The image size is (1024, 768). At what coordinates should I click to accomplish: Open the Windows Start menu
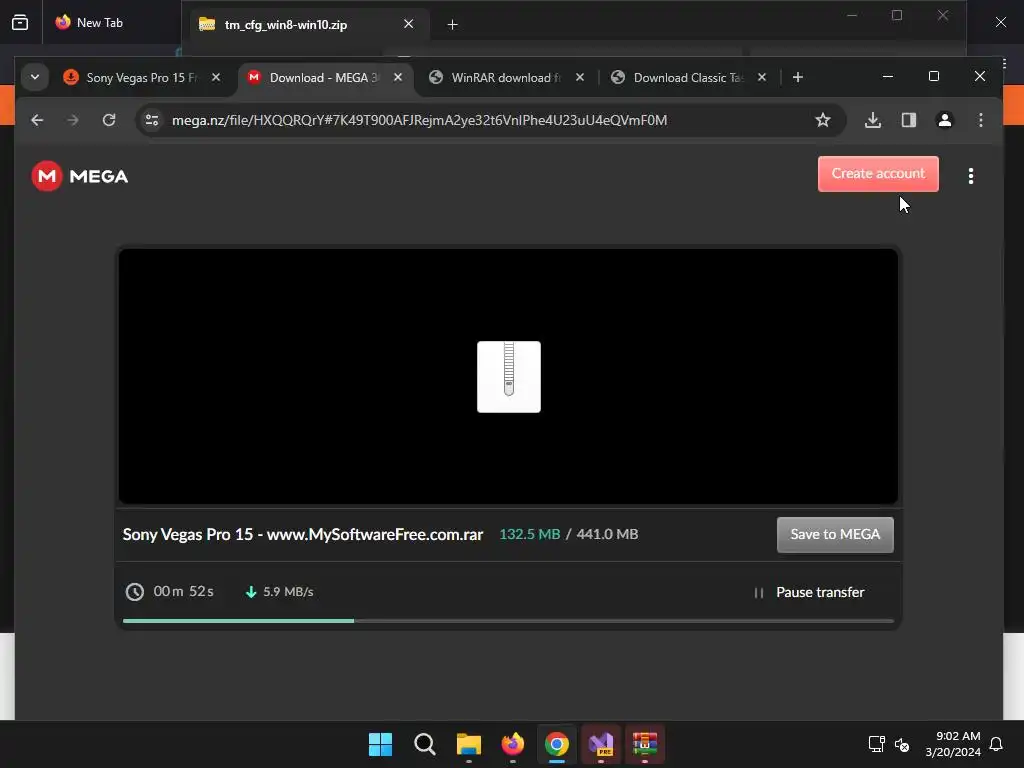[x=380, y=744]
